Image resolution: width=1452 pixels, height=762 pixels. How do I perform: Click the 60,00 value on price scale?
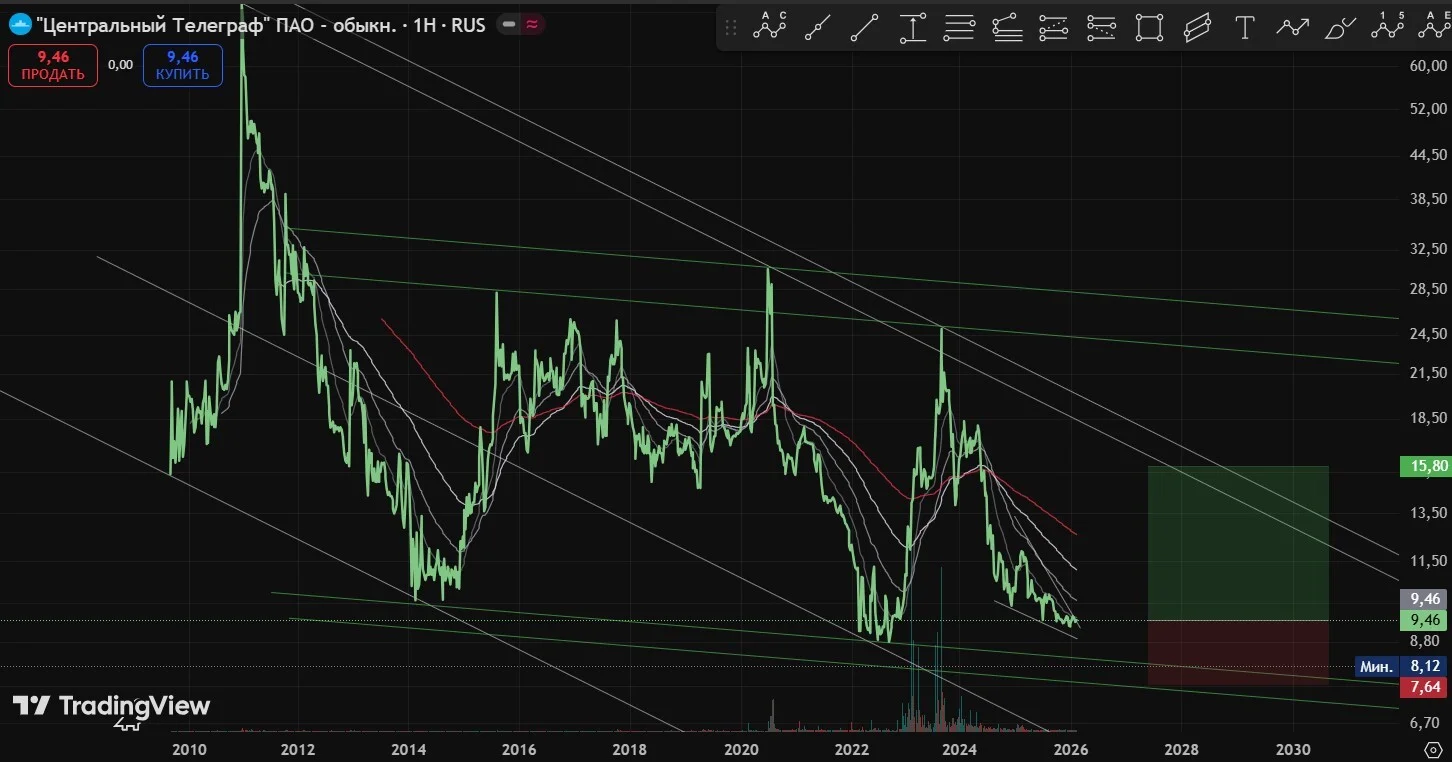click(1426, 66)
